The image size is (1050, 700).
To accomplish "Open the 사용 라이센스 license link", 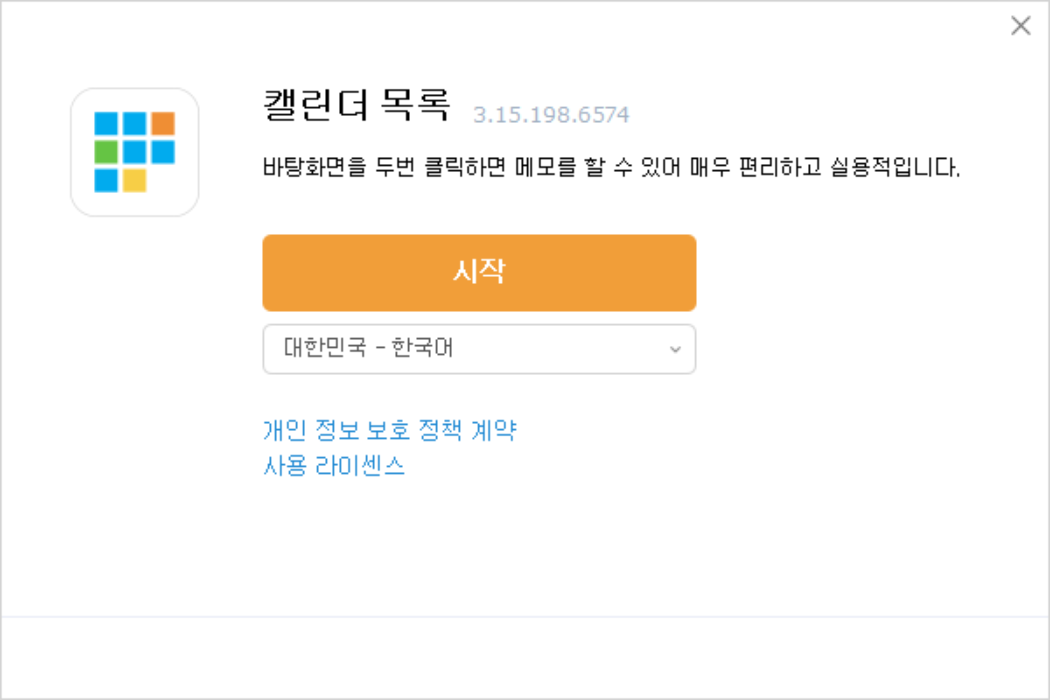I will (334, 465).
